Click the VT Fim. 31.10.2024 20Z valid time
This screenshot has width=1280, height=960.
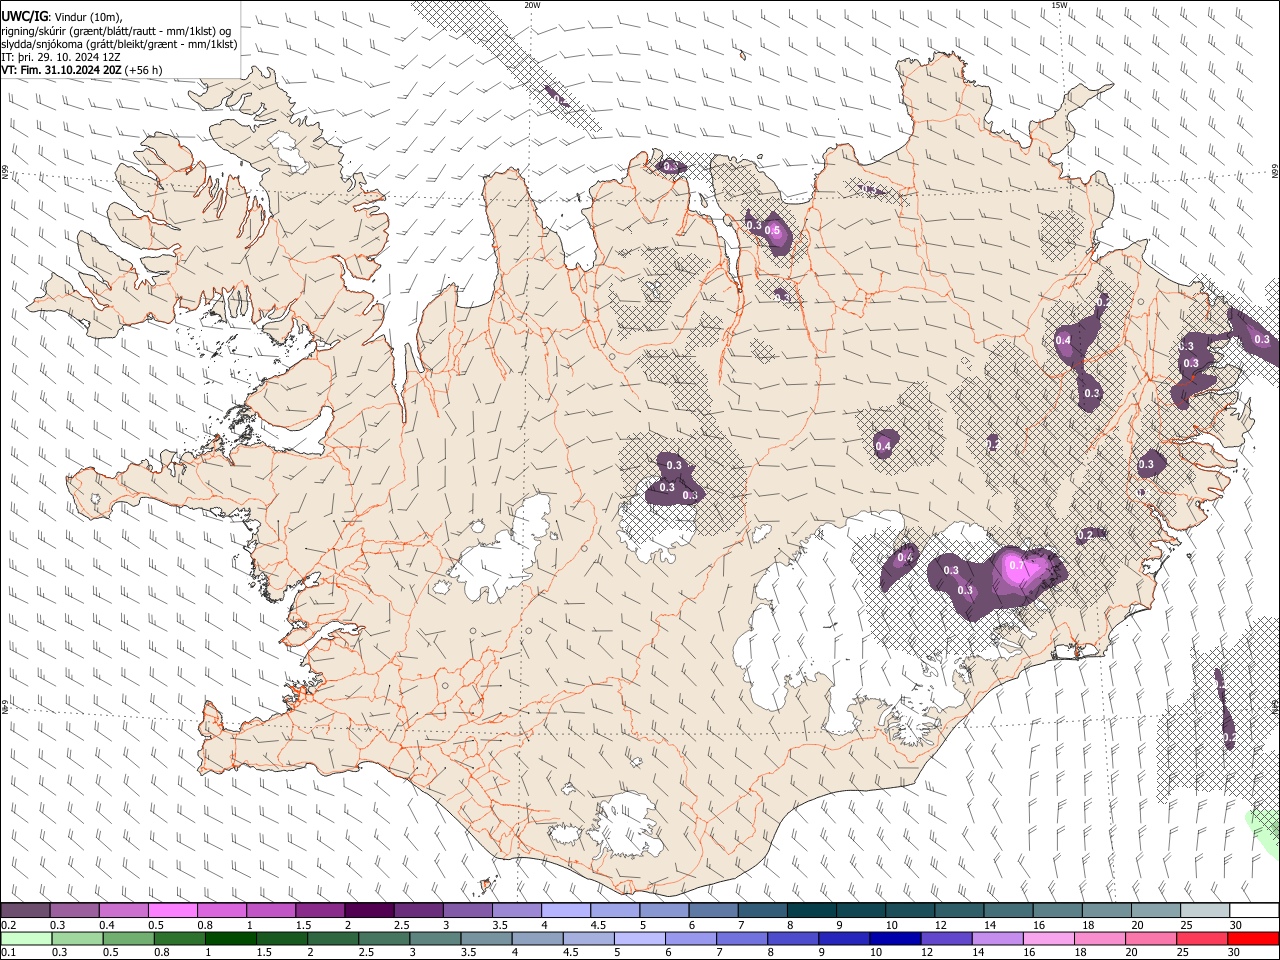pyautogui.click(x=82, y=70)
